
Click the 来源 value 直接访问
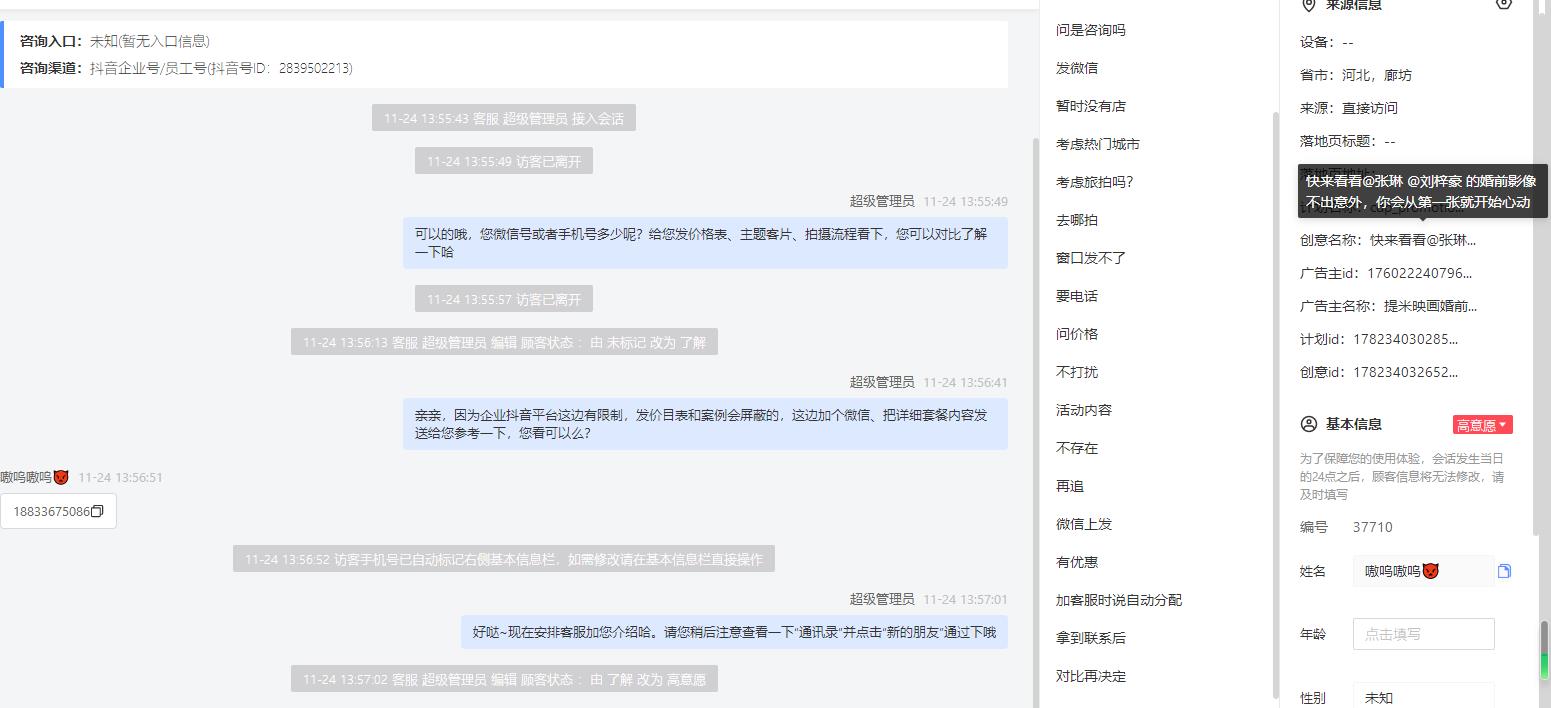pyautogui.click(x=1370, y=108)
